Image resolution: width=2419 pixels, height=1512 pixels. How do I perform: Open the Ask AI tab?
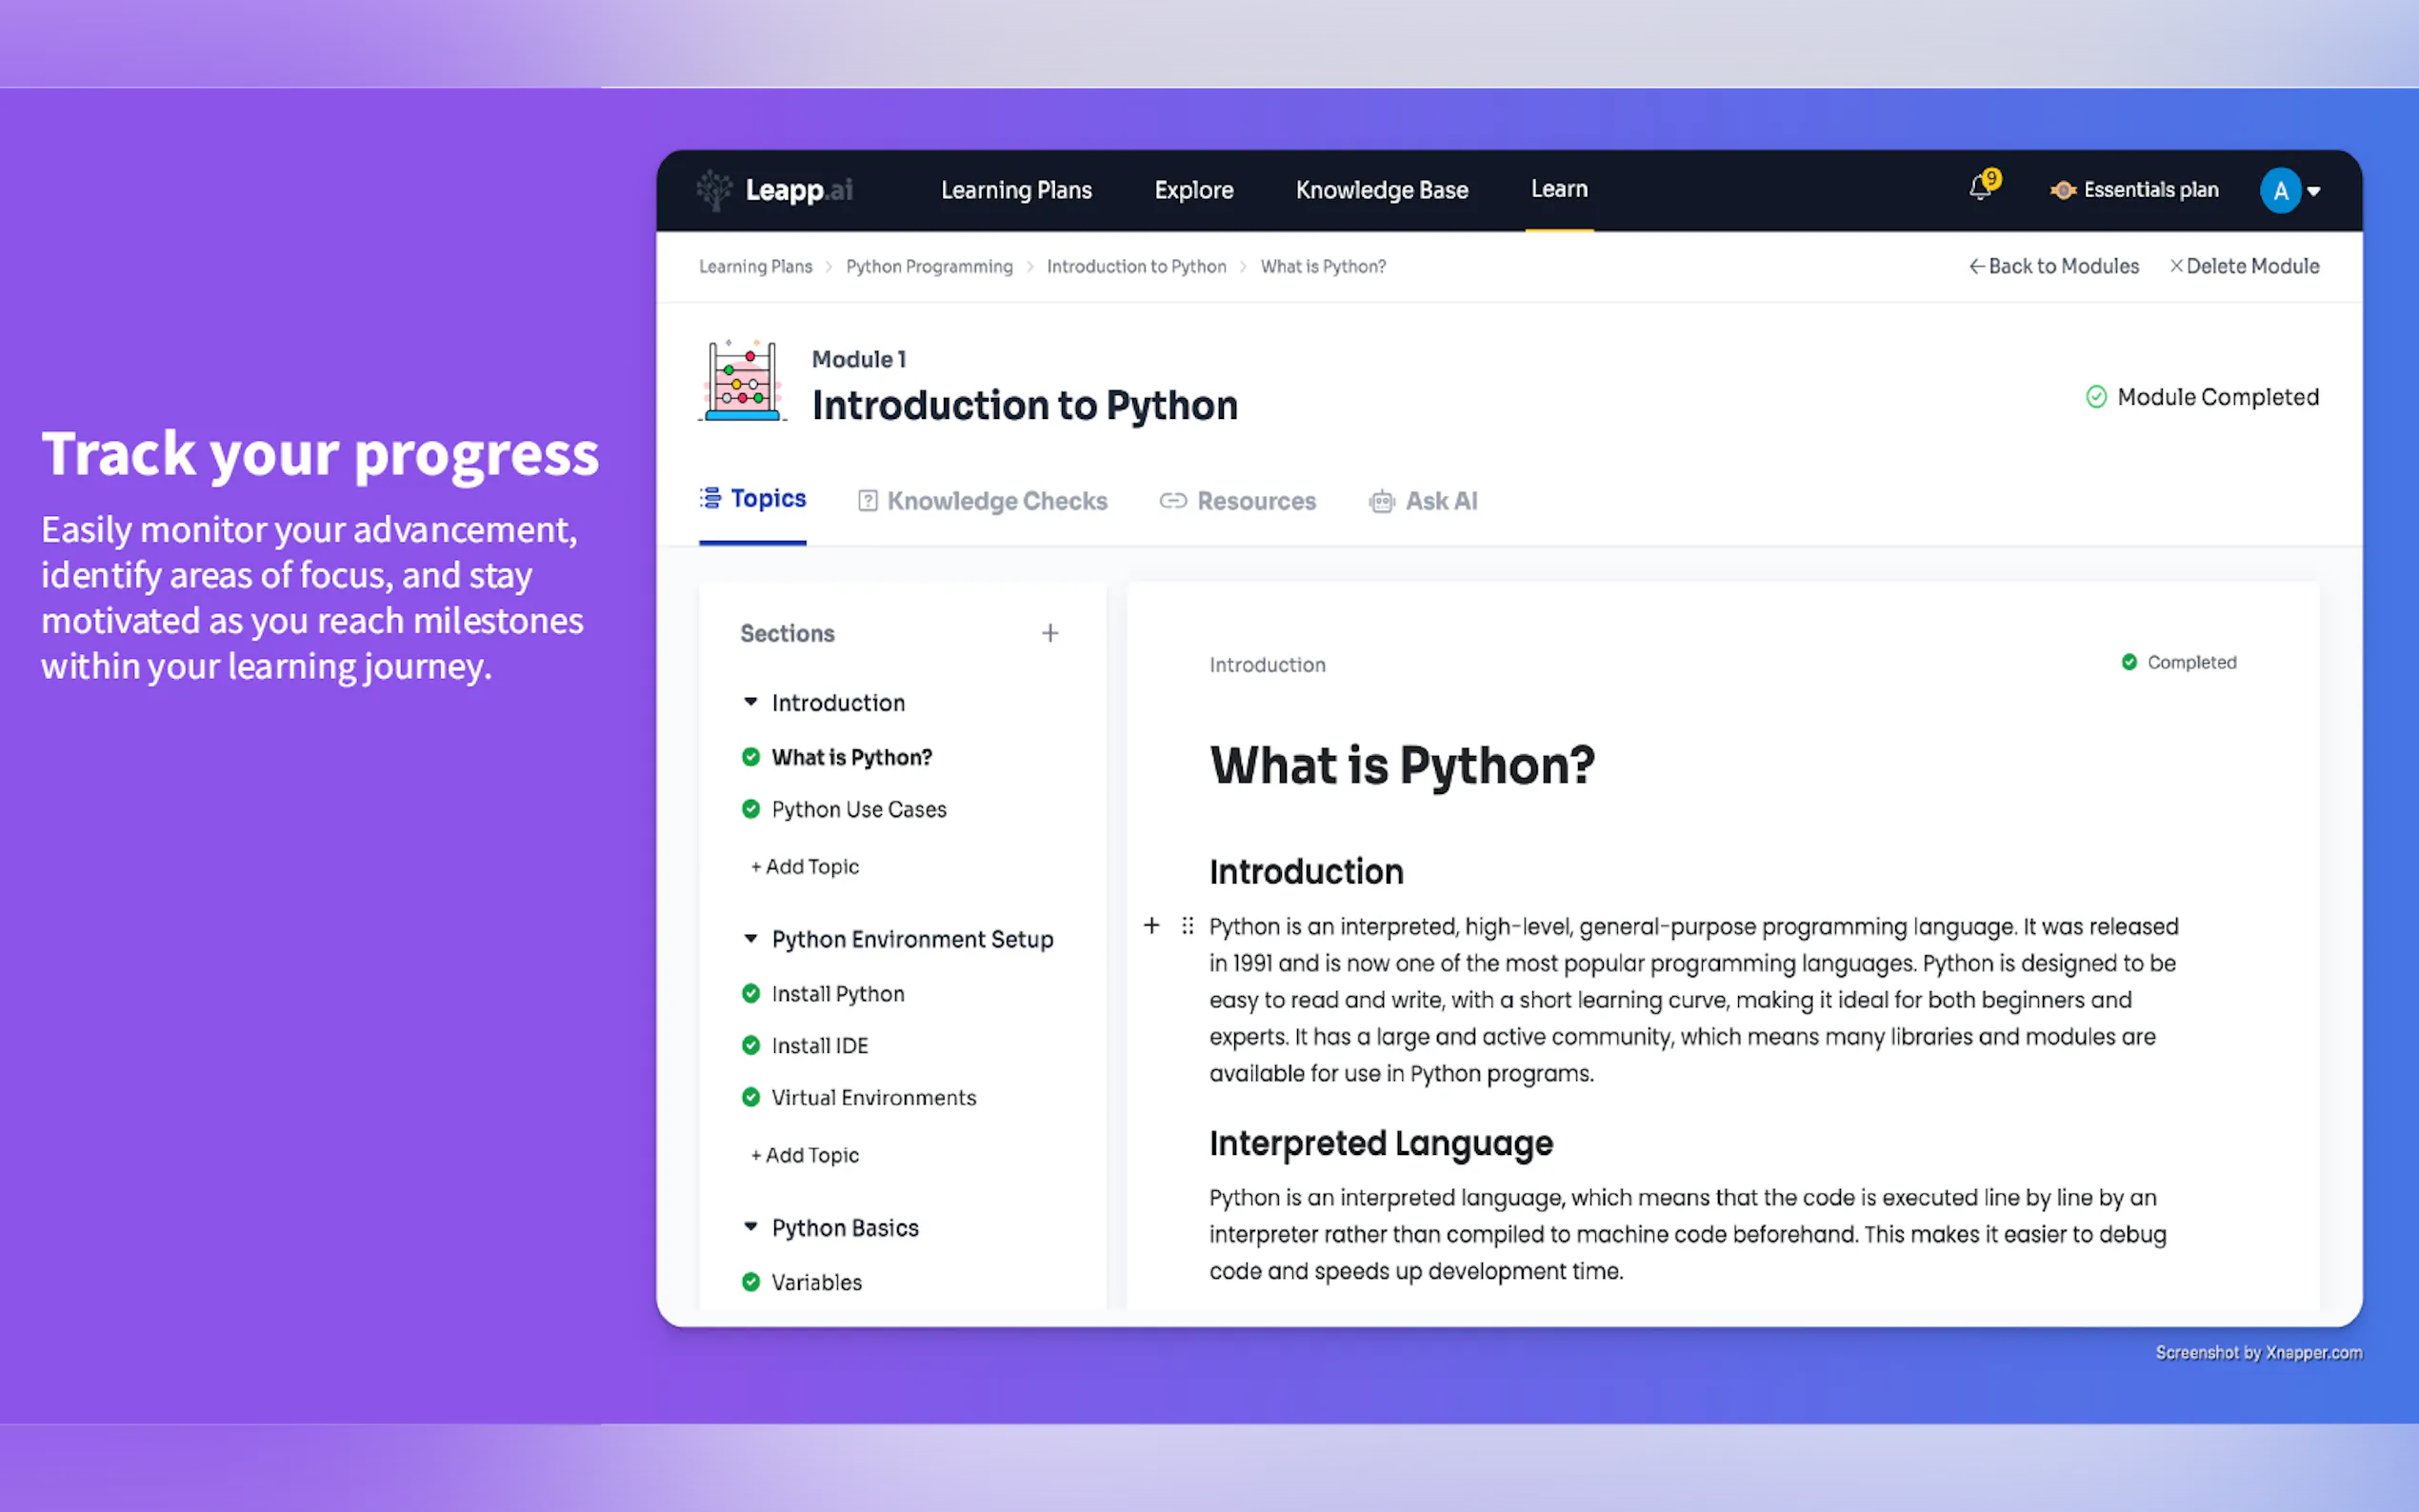1423,501
